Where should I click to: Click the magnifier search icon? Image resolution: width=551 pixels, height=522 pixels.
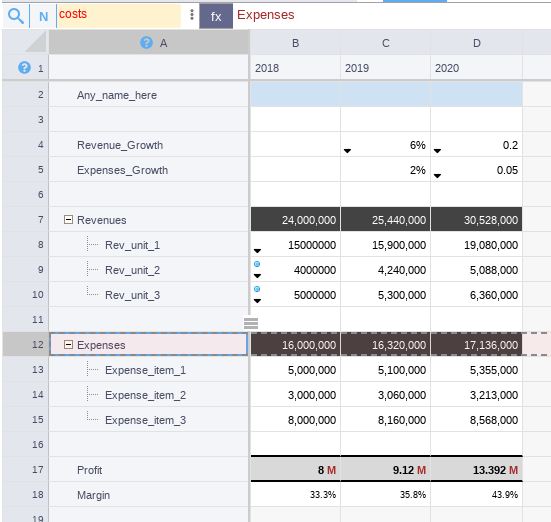16,16
